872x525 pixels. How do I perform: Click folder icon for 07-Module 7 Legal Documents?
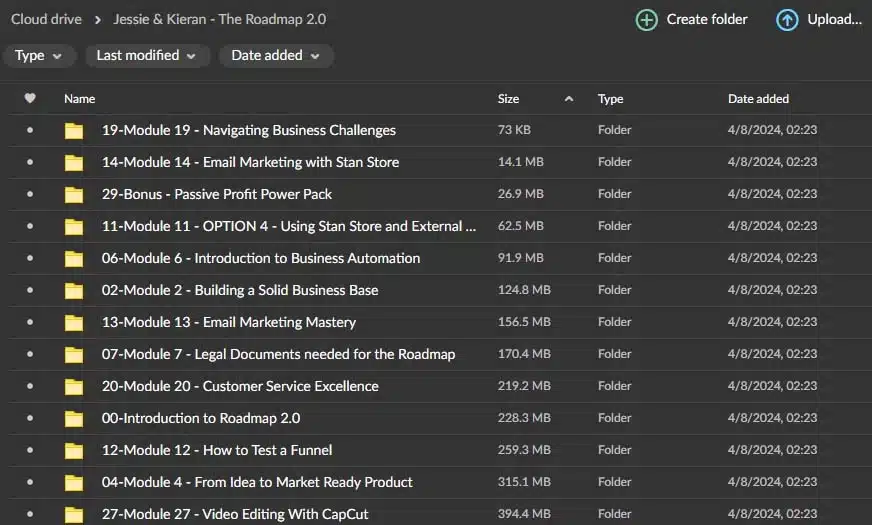point(73,354)
